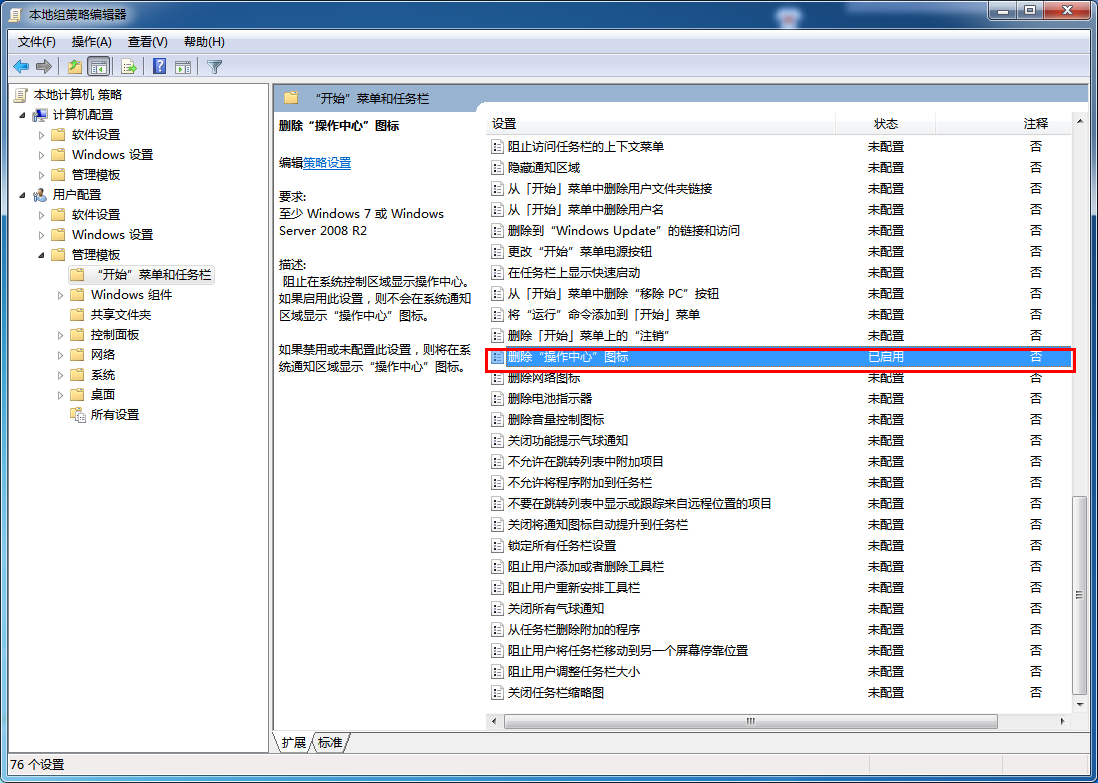Click the vertical scrollbar thumb
Viewport: 1098px width, 783px height.
(x=1079, y=594)
